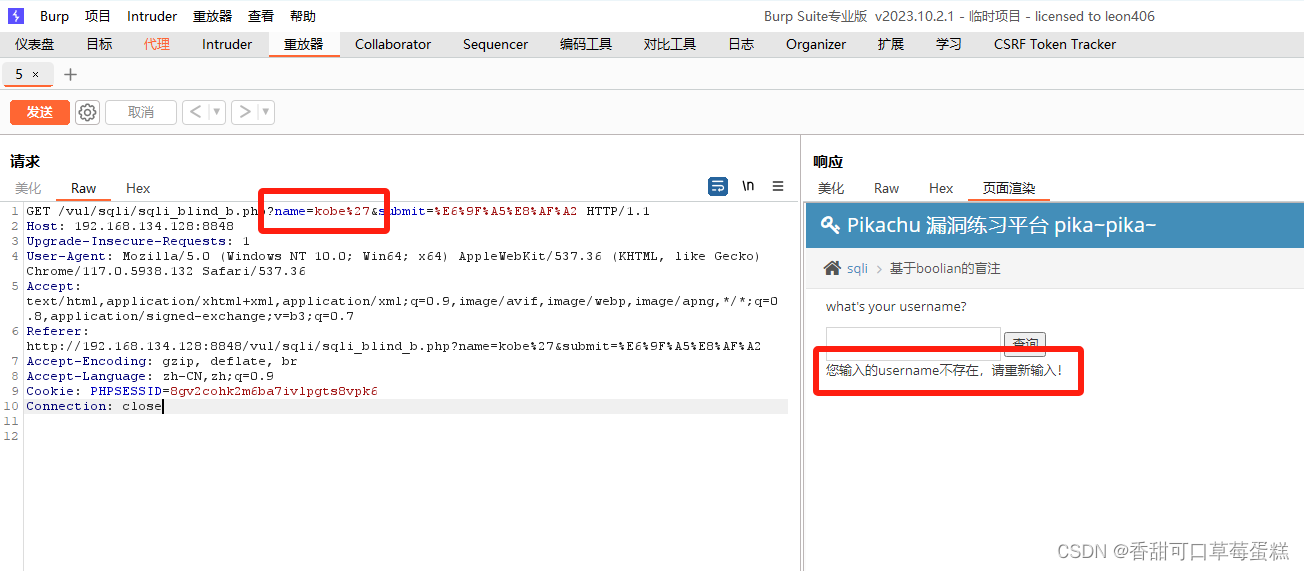
Task: Select the 重放器 tool tab
Action: [304, 44]
